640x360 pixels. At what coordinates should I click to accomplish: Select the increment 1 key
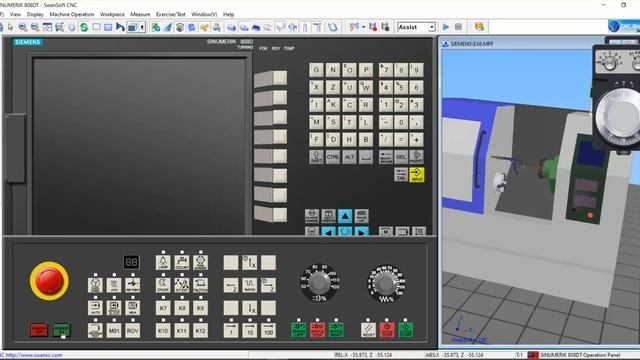pos(231,330)
